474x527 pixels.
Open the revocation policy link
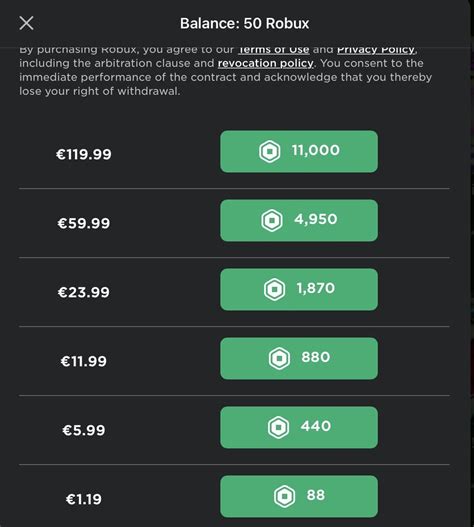pos(265,63)
